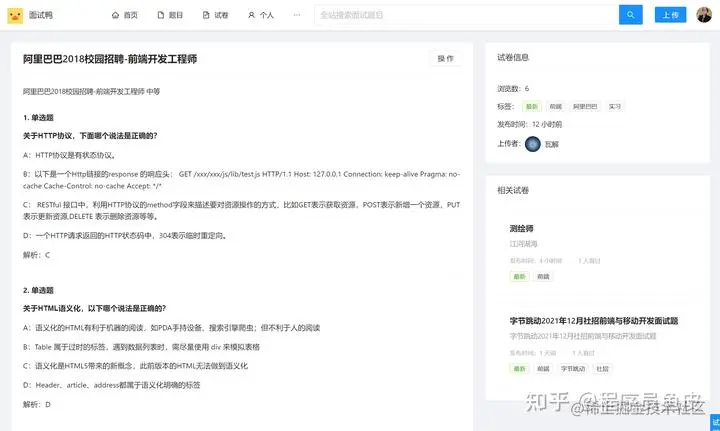
Task: Open the 试卷 menu item
Action: 216,15
